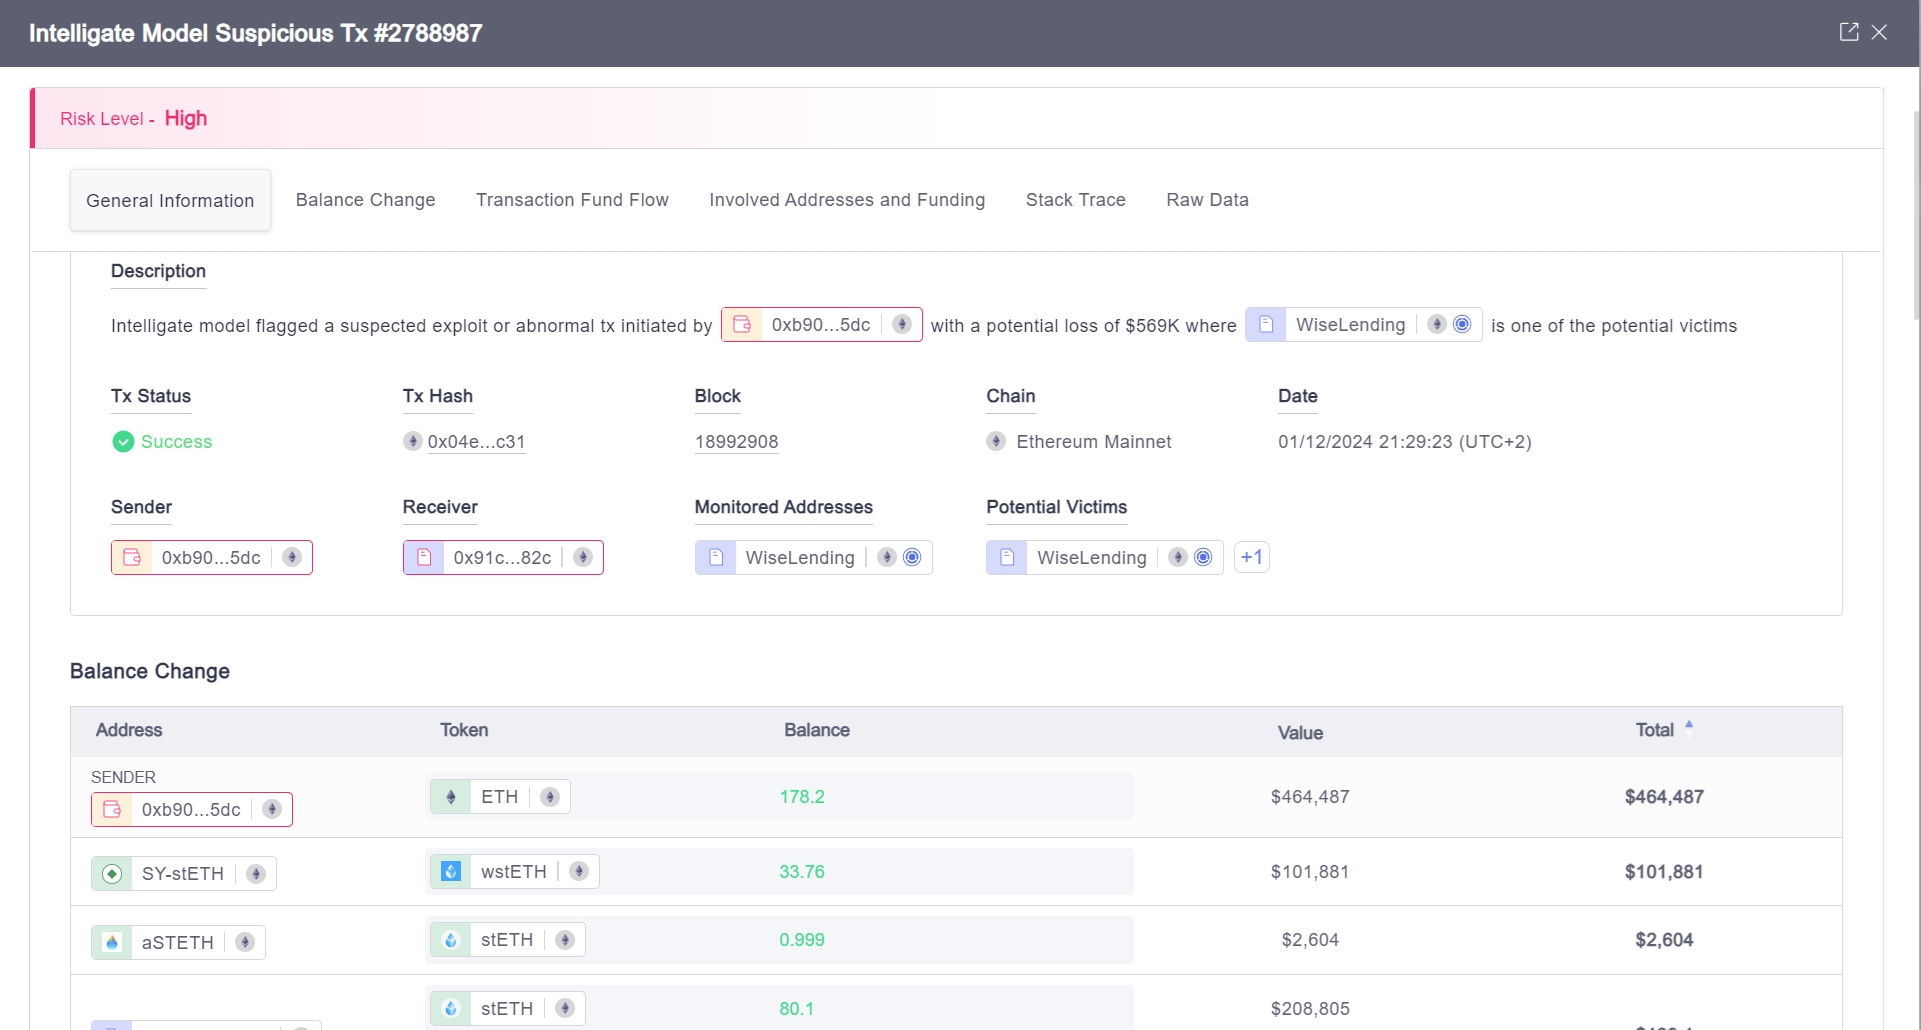Open the Raw Data tab
1921x1030 pixels.
pos(1207,200)
